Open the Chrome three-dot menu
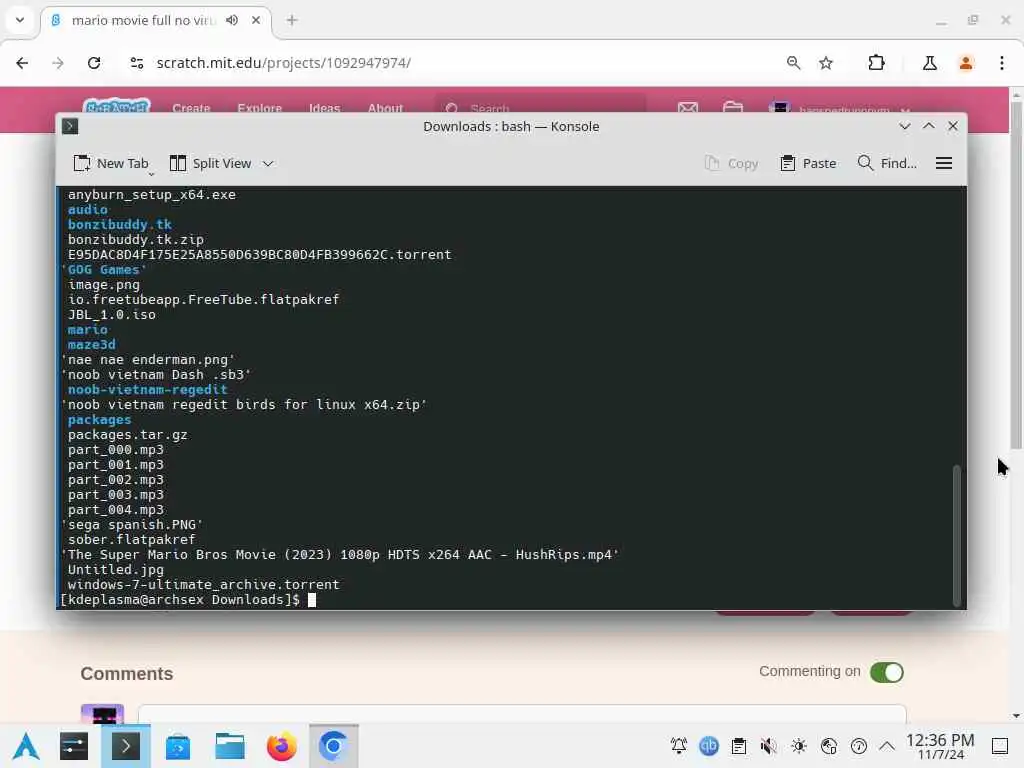Viewport: 1024px width, 768px height. (x=1002, y=63)
